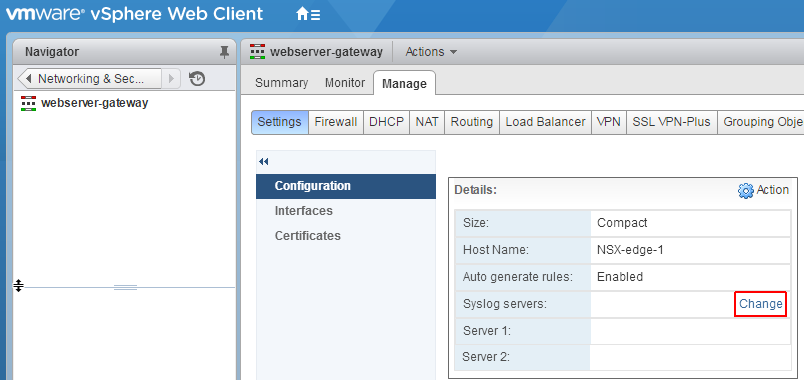Viewport: 804px width, 380px height.
Task: Pin the Navigator panel
Action: [224, 52]
